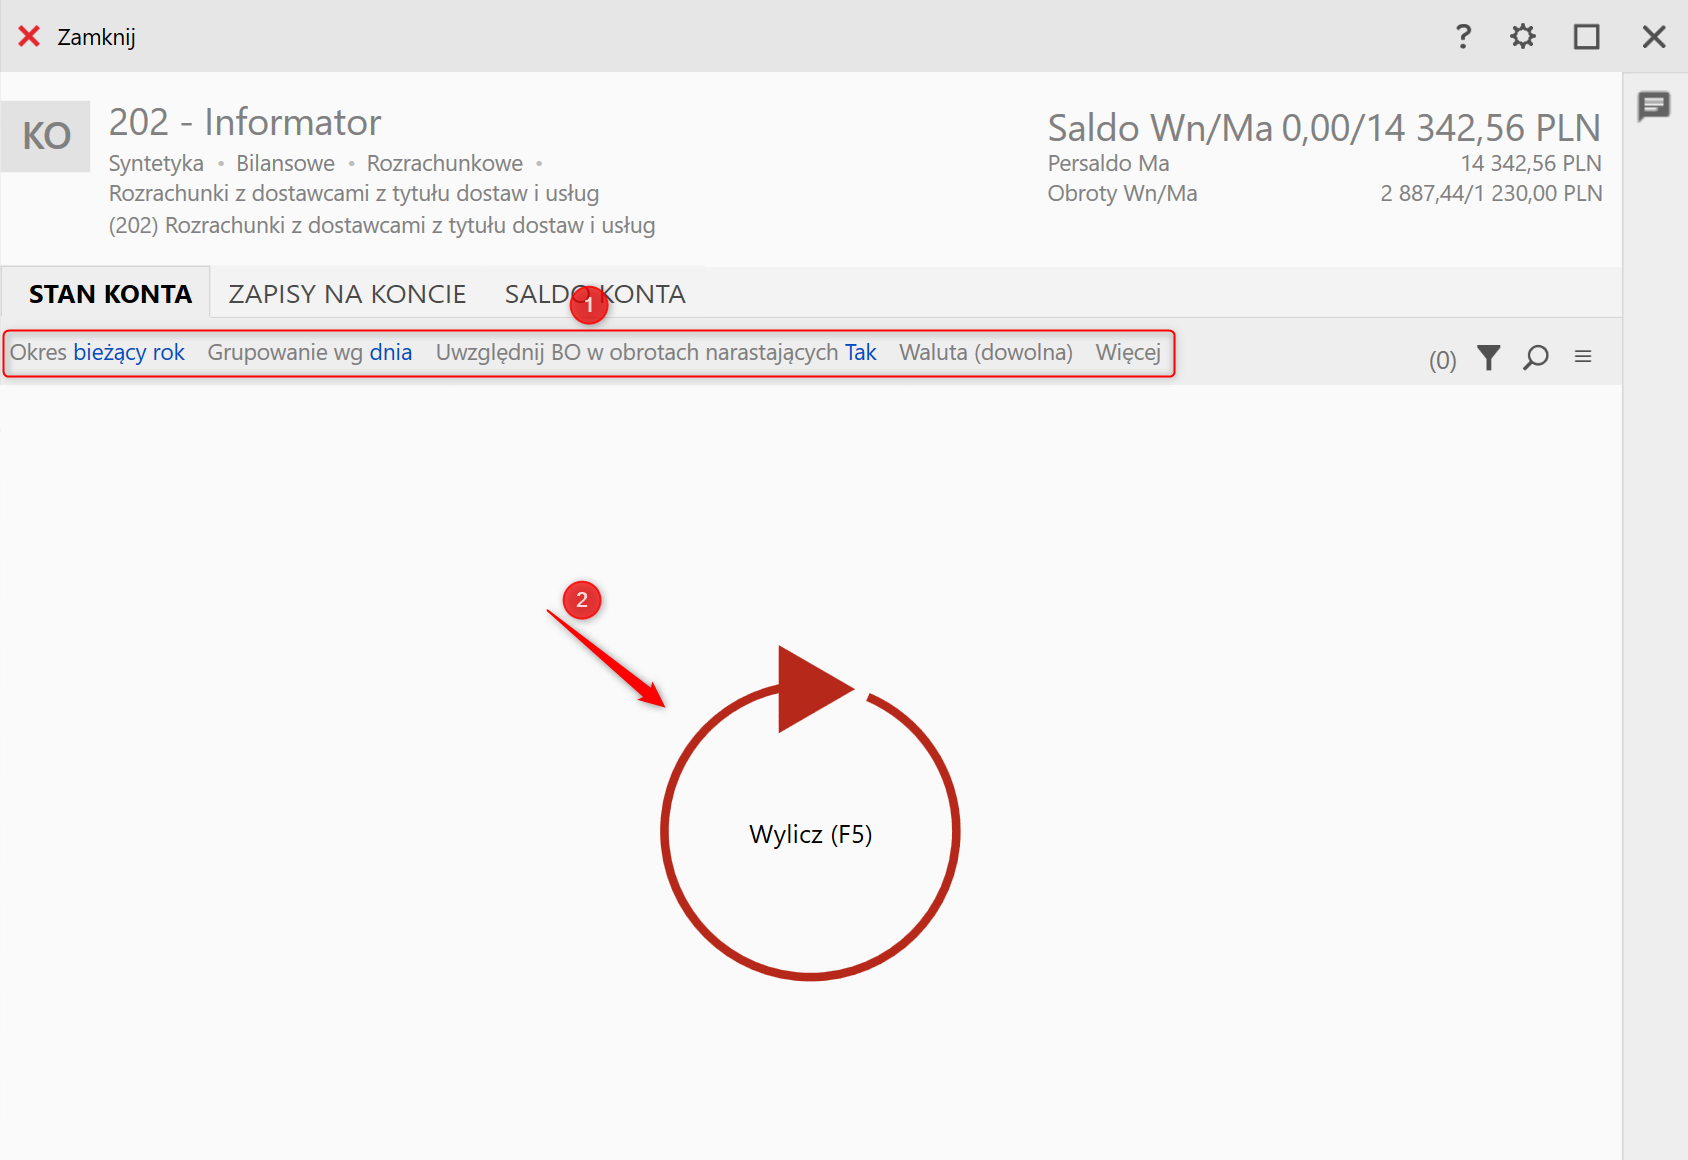Switch to ZAPISY NA KONCIE tab
The height and width of the screenshot is (1160, 1688).
point(347,294)
